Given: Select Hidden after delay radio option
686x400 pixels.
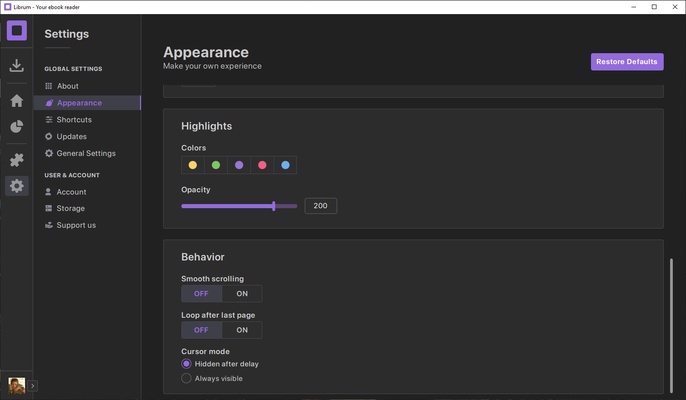Looking at the screenshot, I should point(186,364).
